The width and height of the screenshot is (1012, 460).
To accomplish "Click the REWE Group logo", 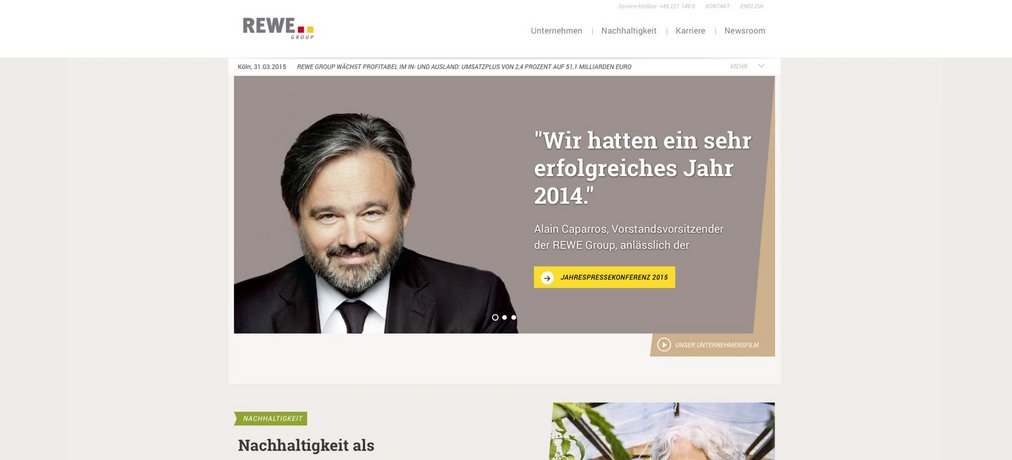I will [x=278, y=28].
